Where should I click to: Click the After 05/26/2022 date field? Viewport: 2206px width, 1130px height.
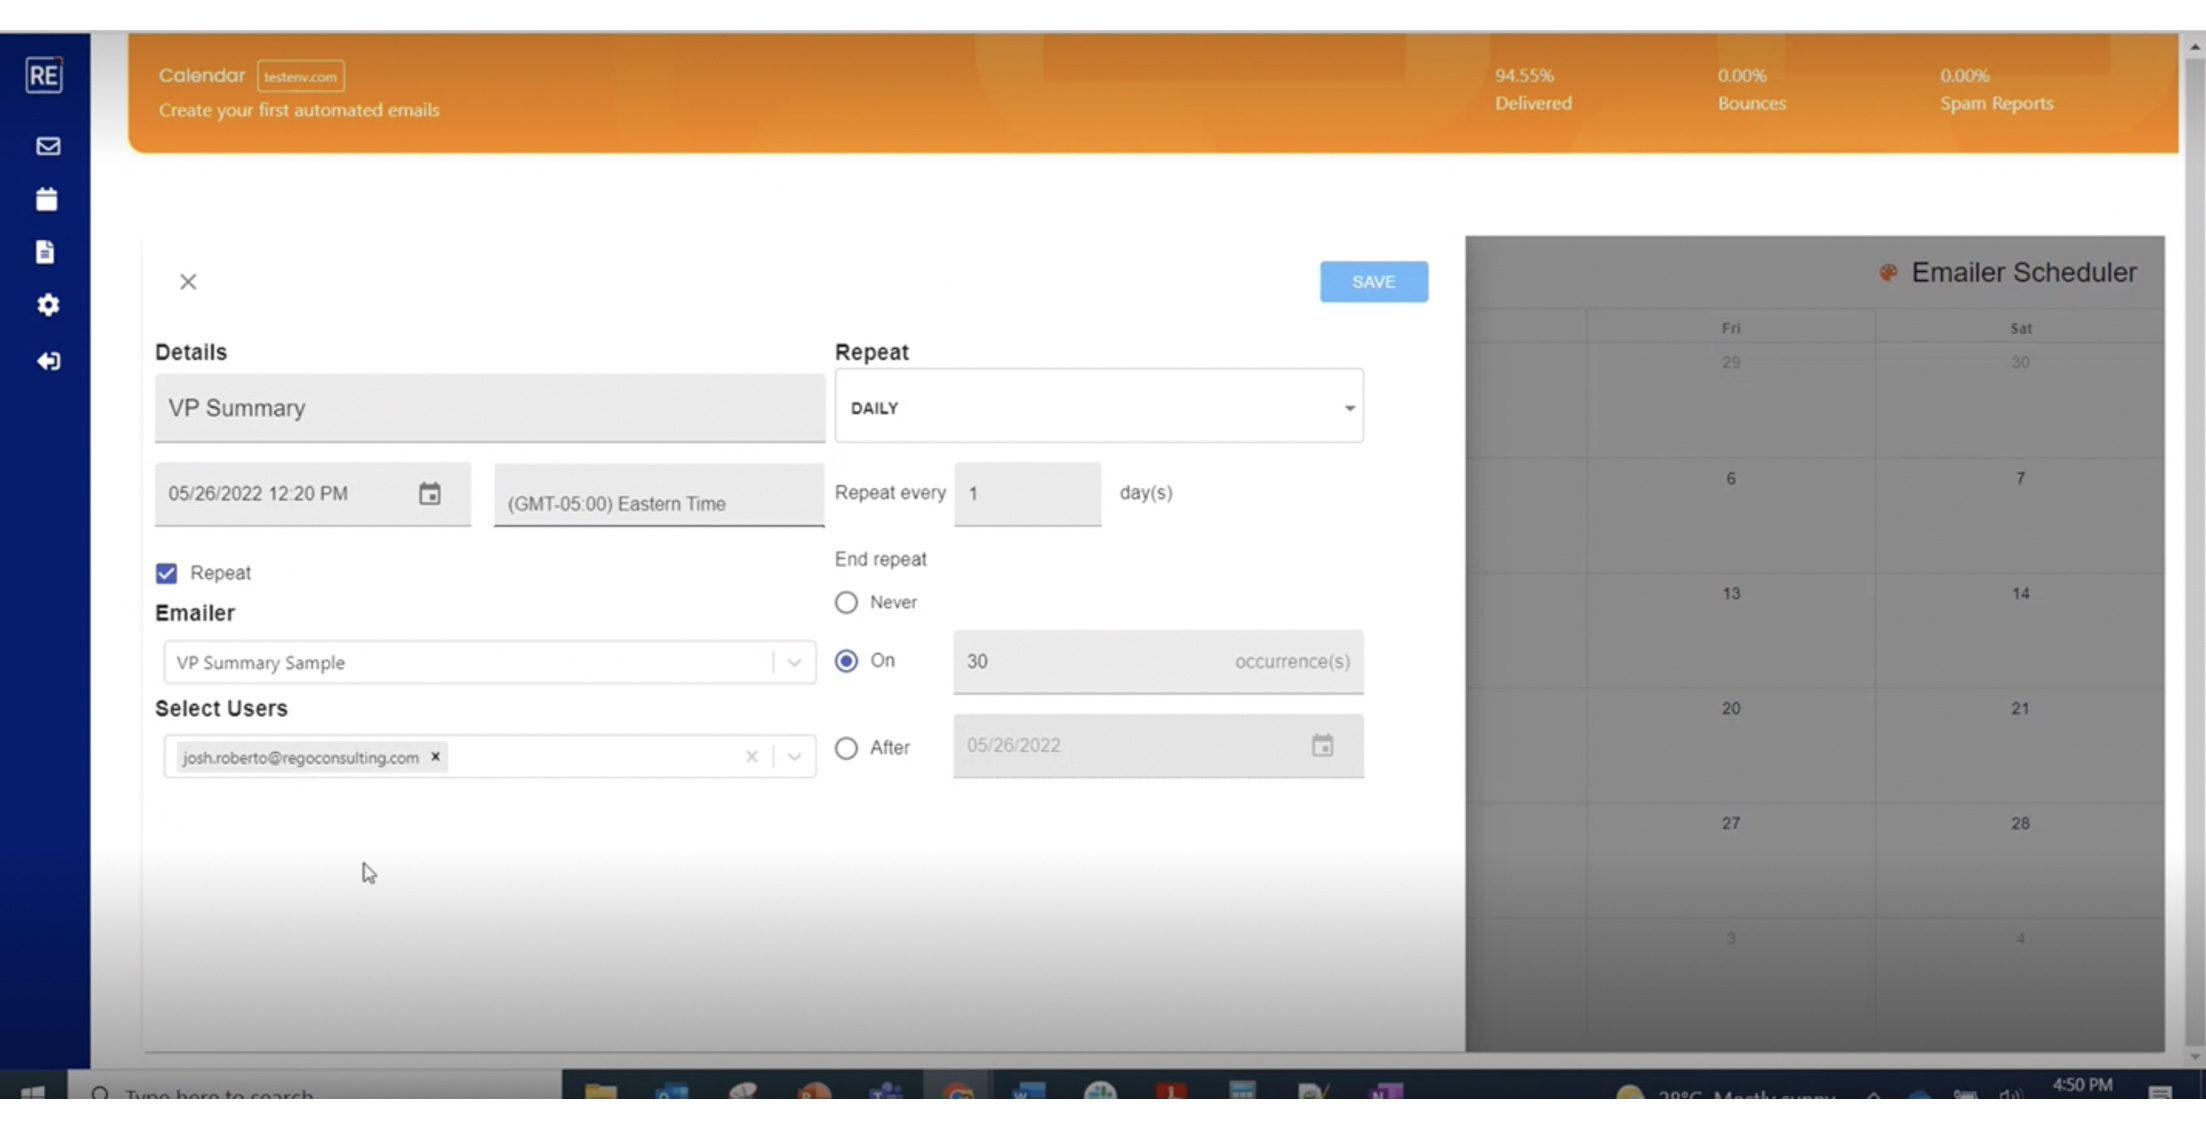(1158, 746)
